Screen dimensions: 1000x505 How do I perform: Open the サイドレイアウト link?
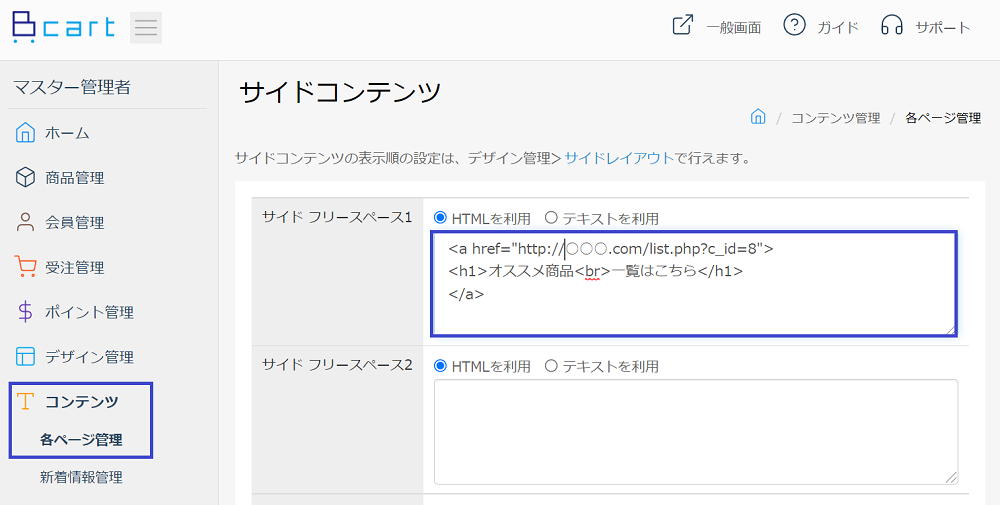(619, 158)
